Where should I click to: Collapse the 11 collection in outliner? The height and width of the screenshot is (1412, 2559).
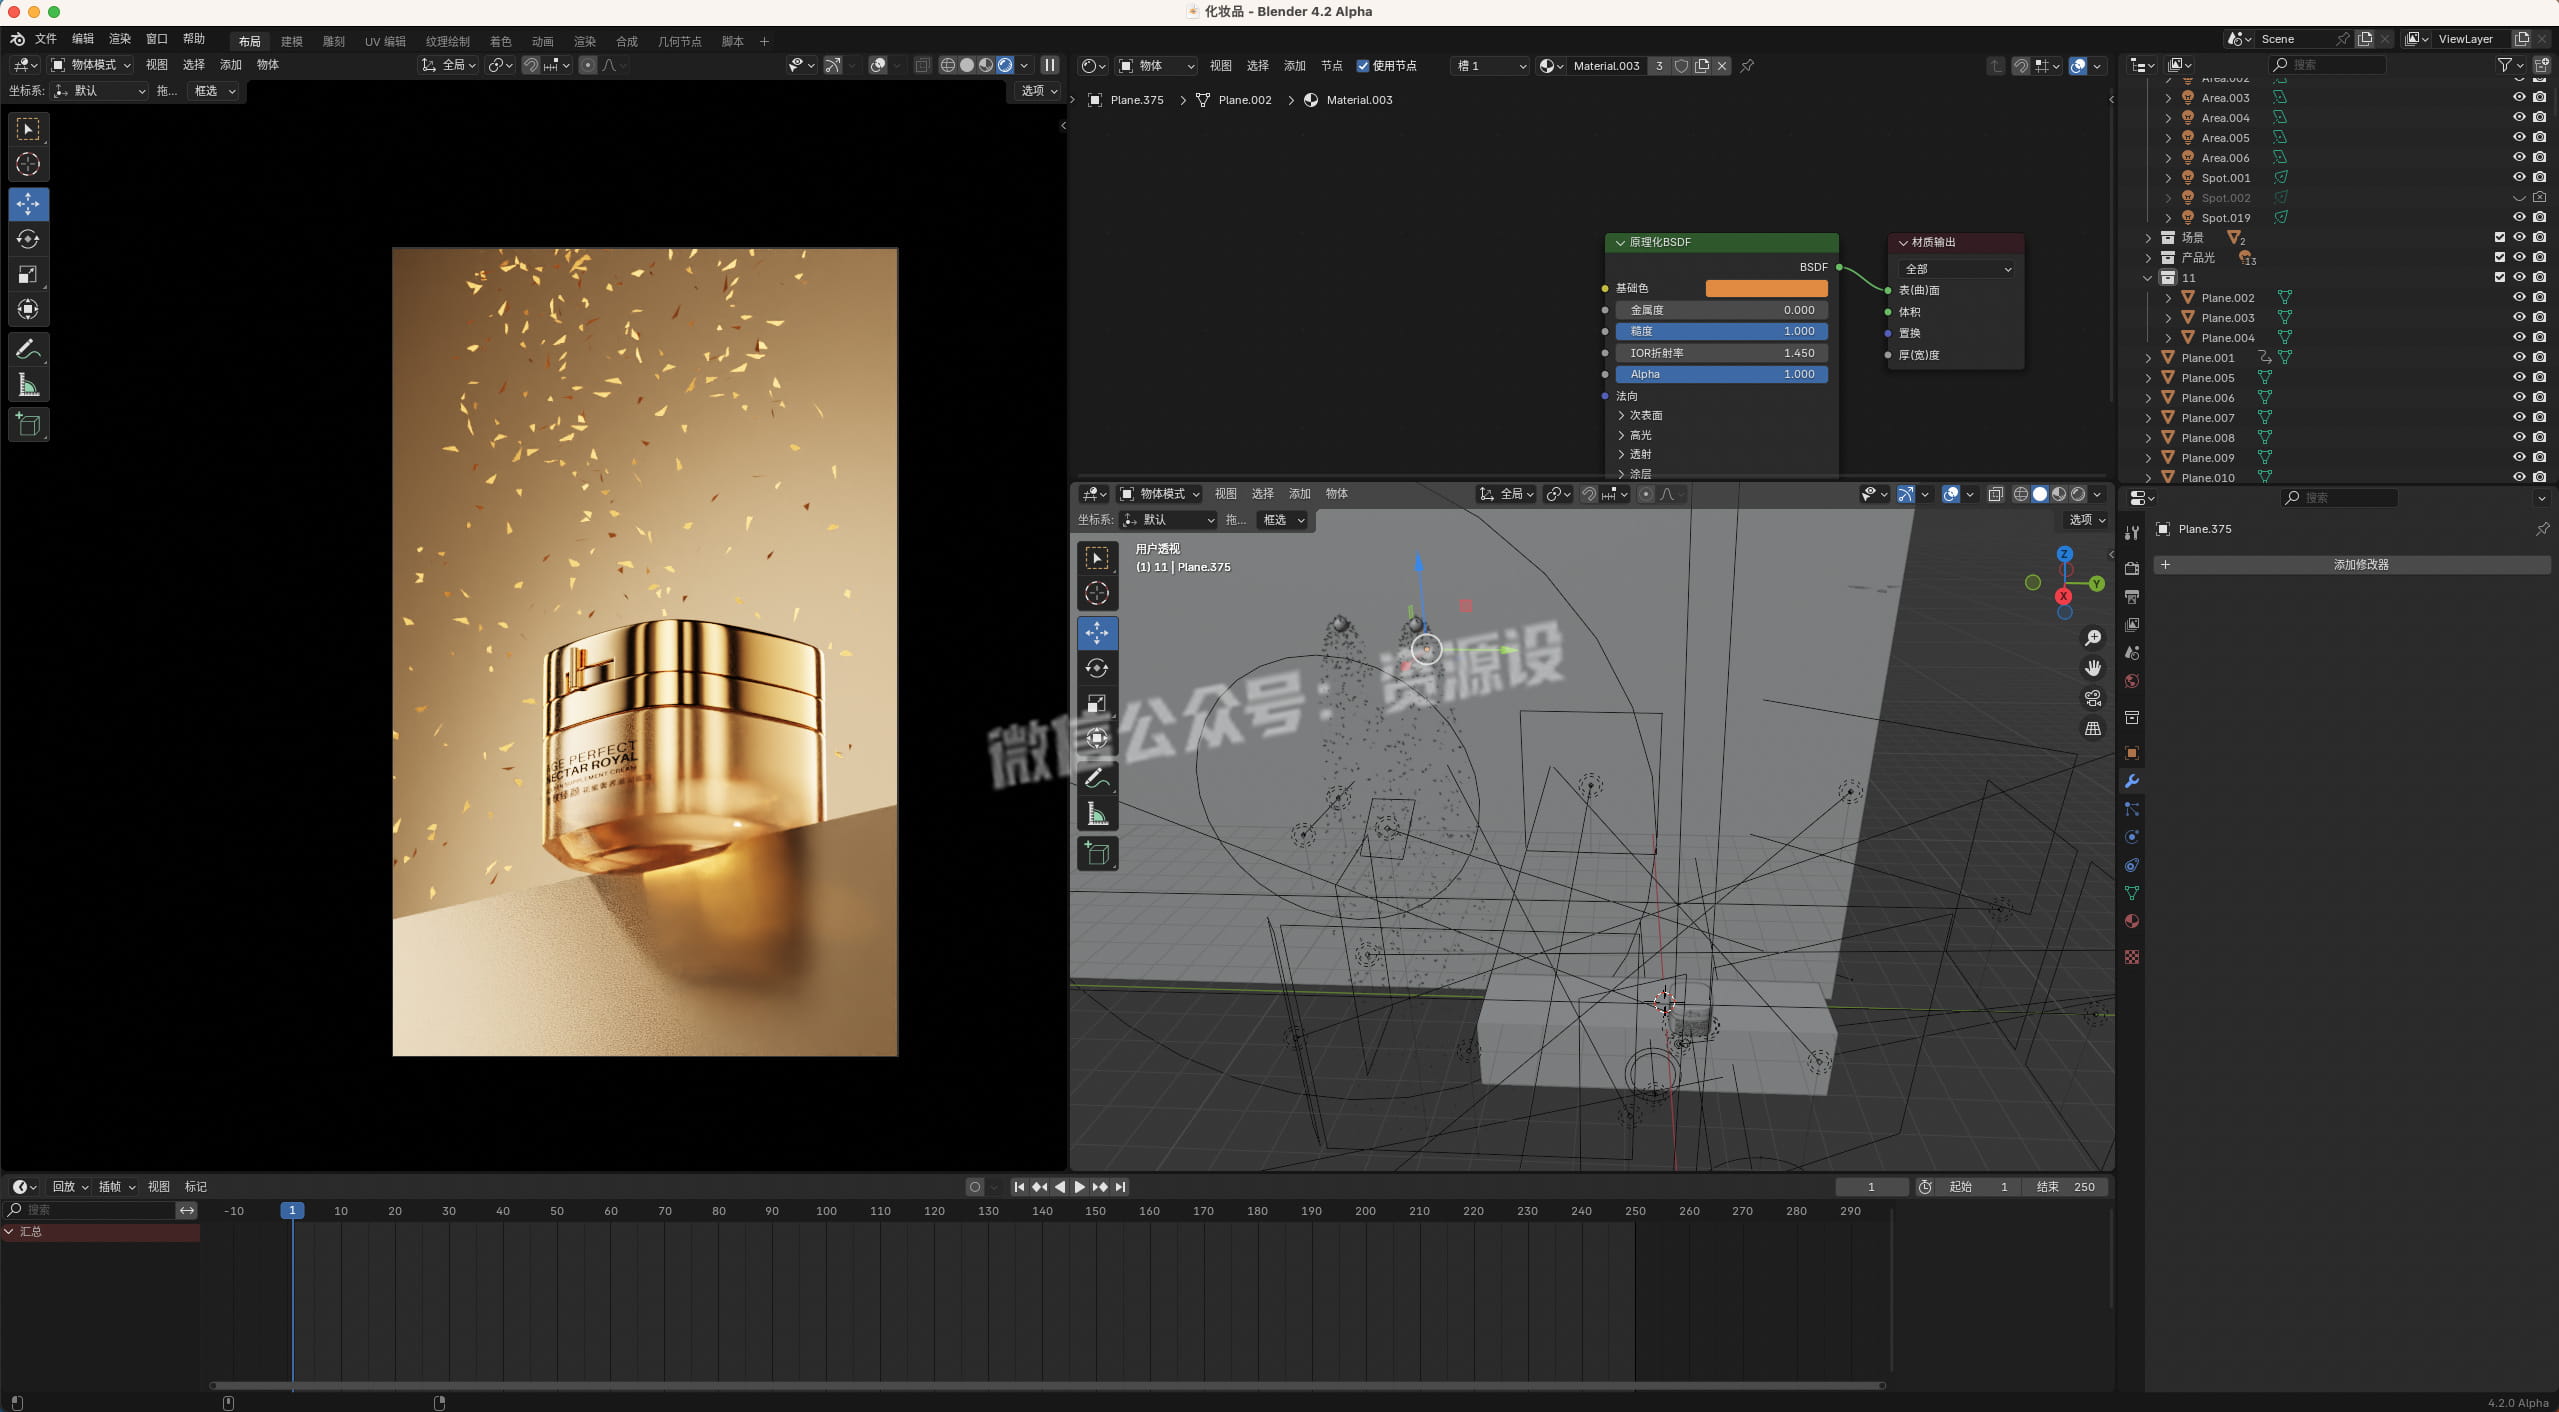[2148, 278]
